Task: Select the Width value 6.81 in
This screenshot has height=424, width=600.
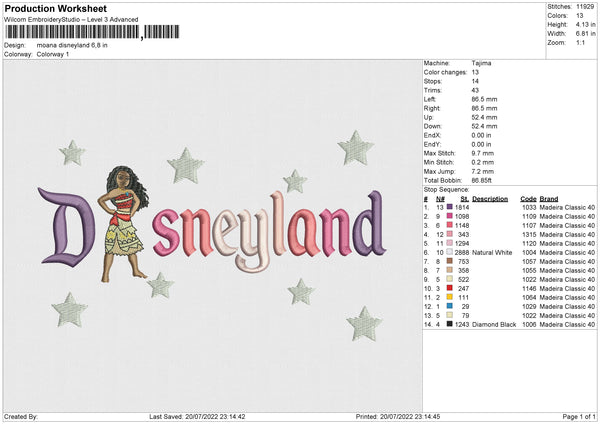Action: click(x=585, y=34)
